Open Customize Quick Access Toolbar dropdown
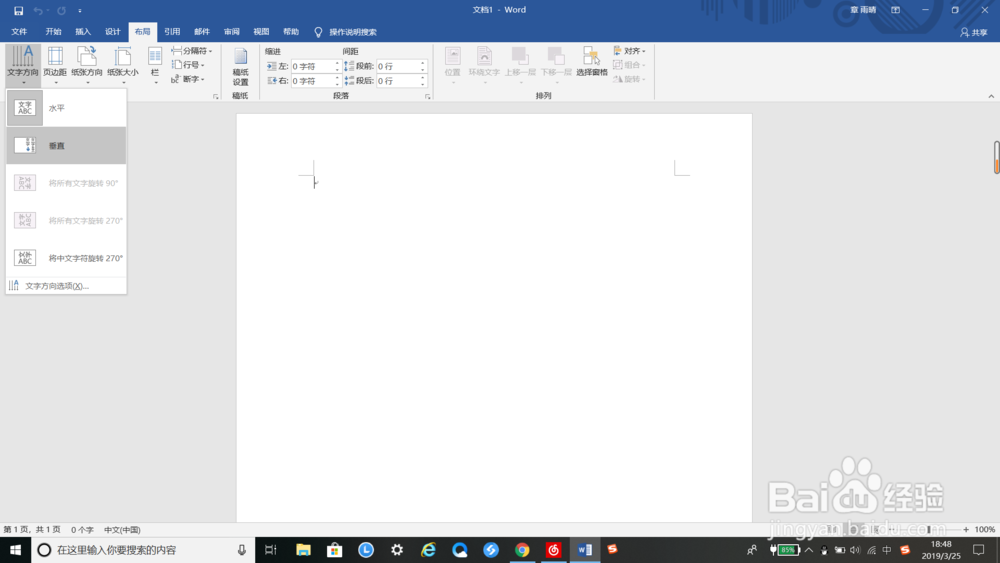Viewport: 1000px width, 563px height. tap(80, 11)
